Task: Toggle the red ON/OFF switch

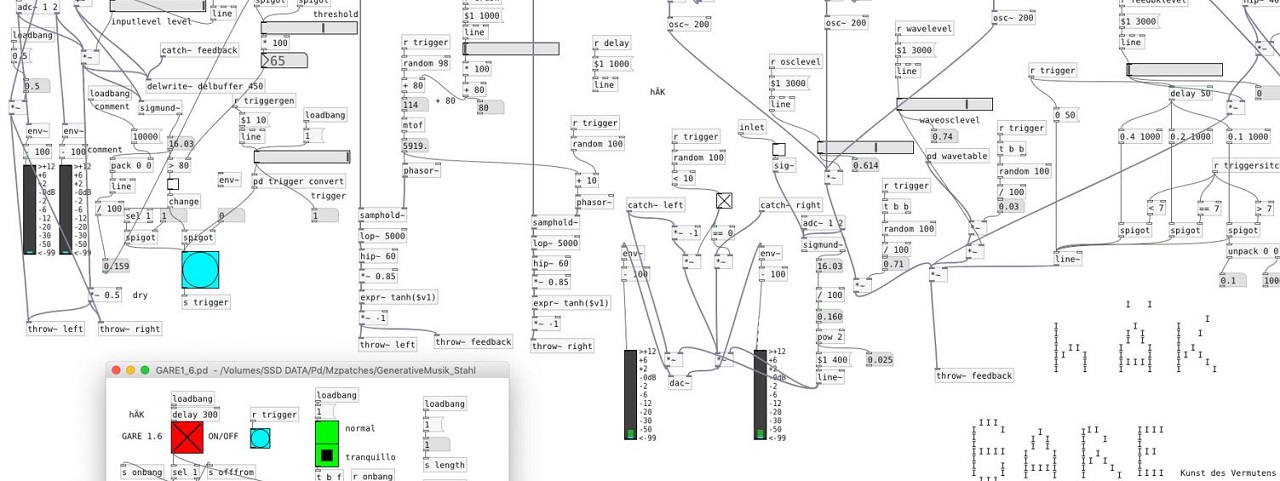Action: [187, 437]
